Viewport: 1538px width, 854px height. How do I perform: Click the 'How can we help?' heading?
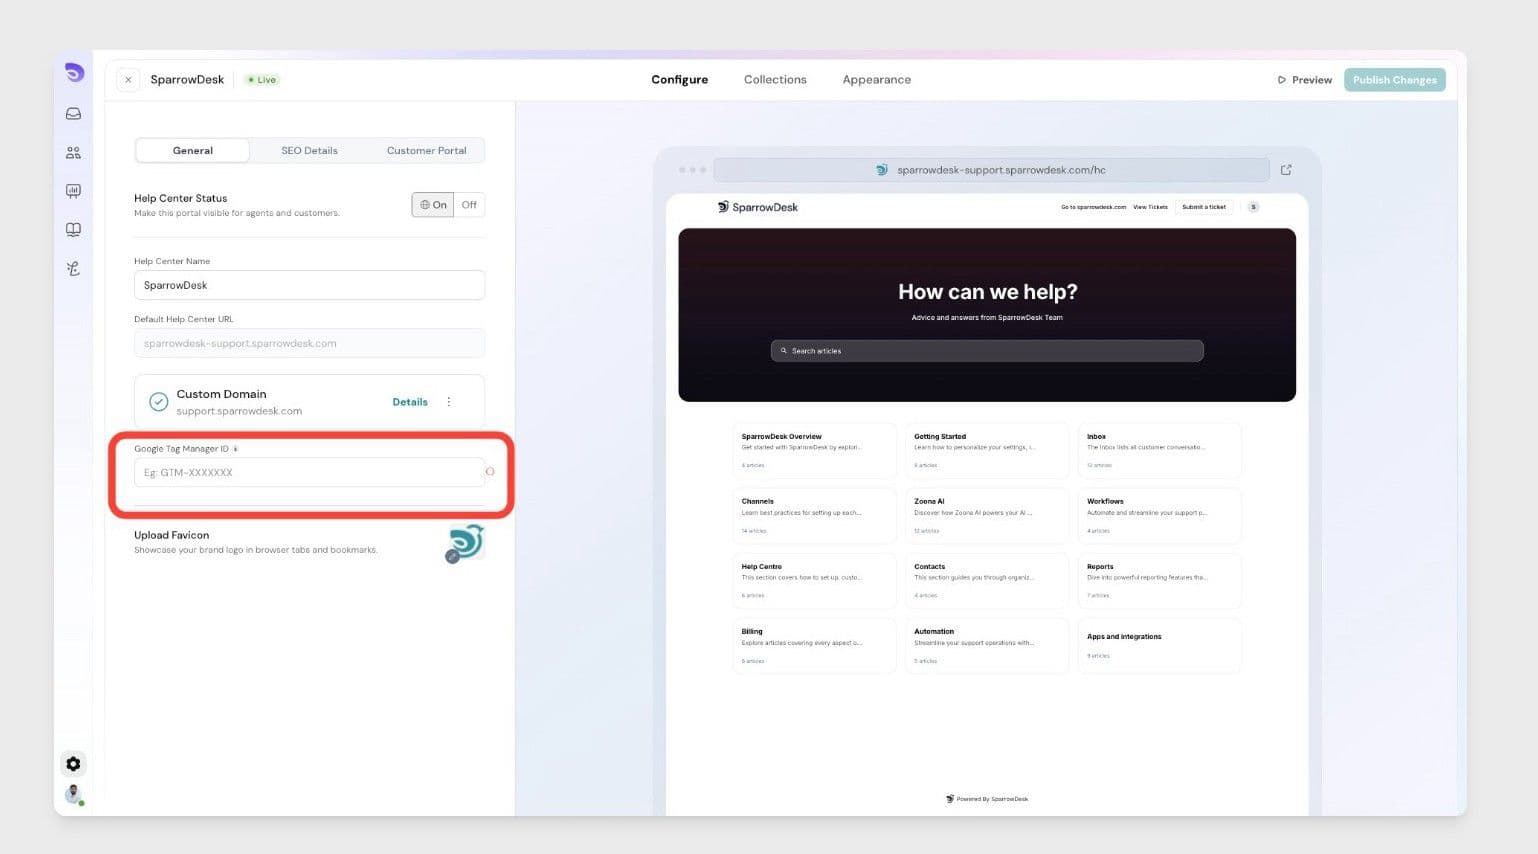[987, 292]
